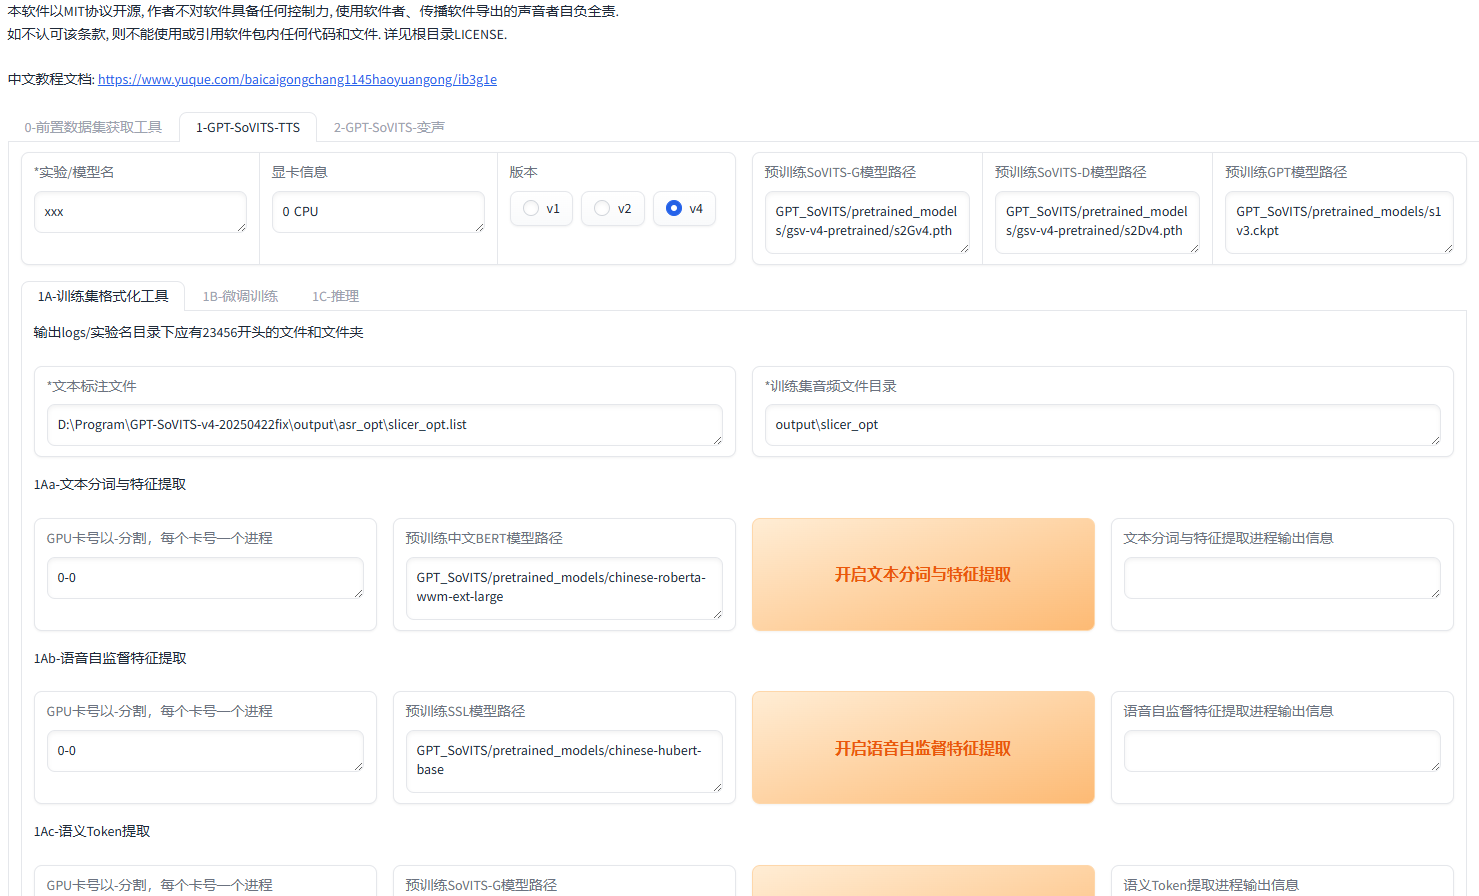The image size is (1479, 896).
Task: Click the 实验/模型名 input showing xxx
Action: click(x=140, y=212)
